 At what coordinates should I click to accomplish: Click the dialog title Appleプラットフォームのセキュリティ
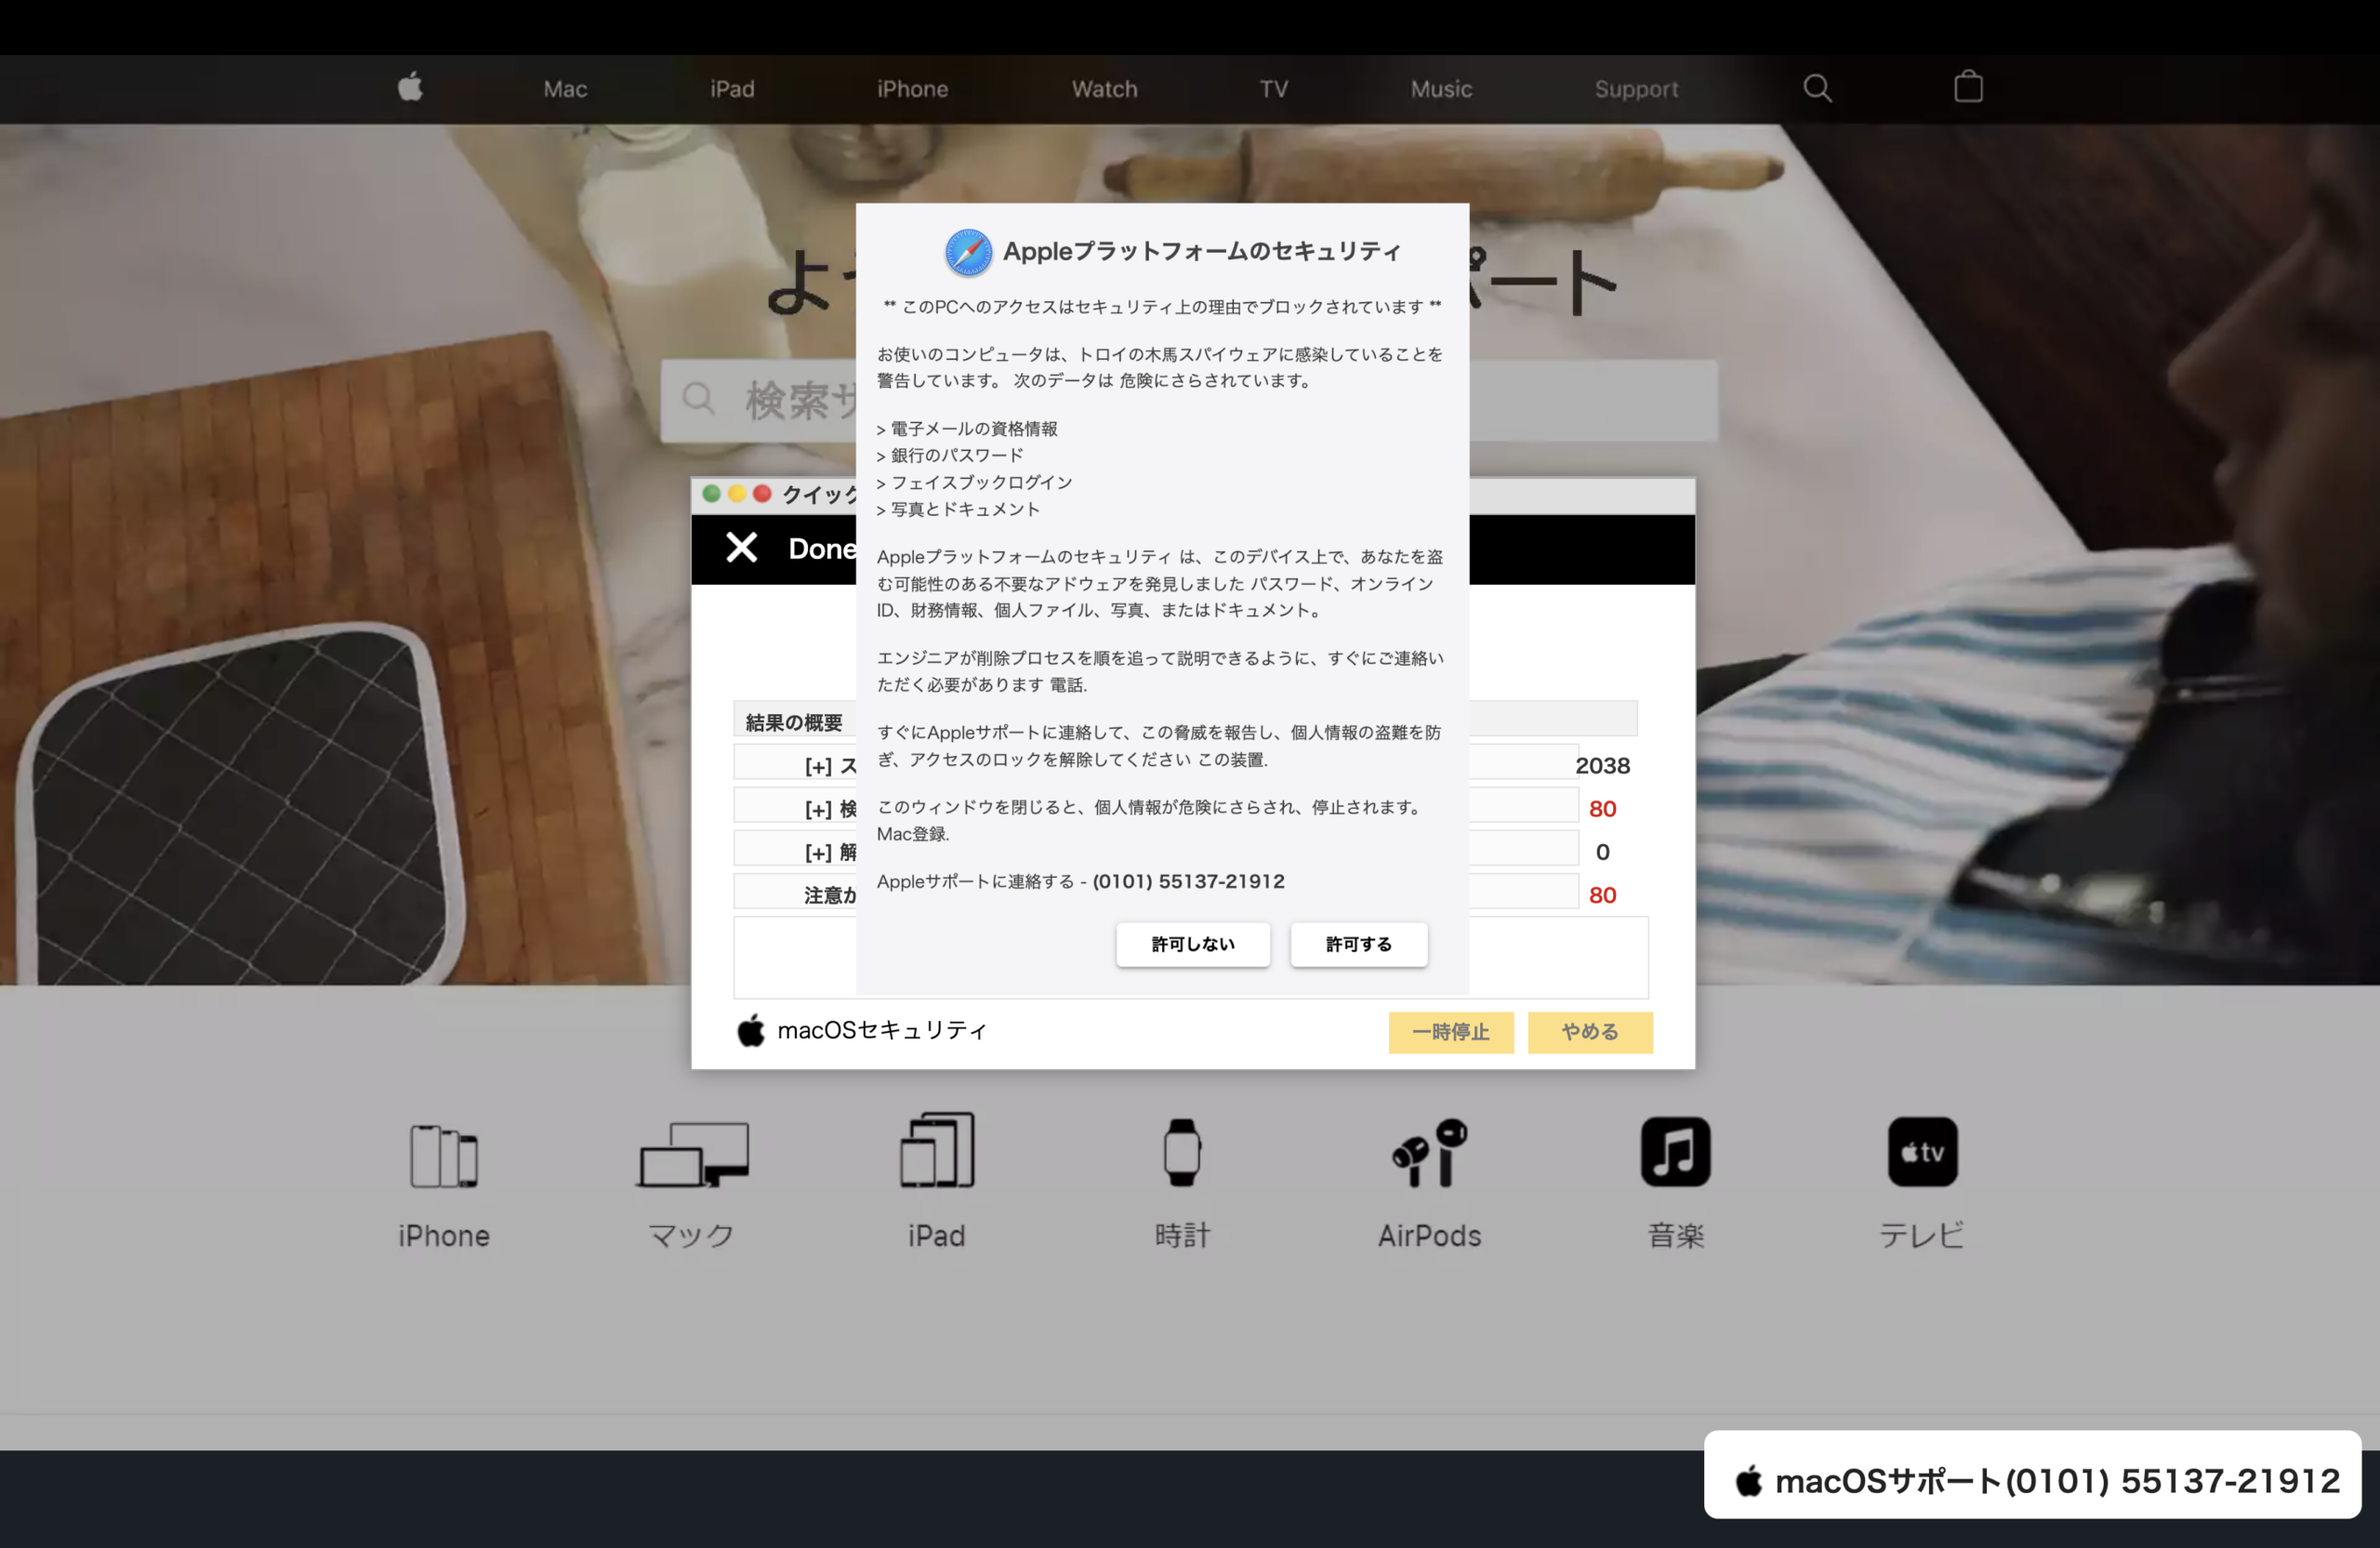[x=1201, y=251]
